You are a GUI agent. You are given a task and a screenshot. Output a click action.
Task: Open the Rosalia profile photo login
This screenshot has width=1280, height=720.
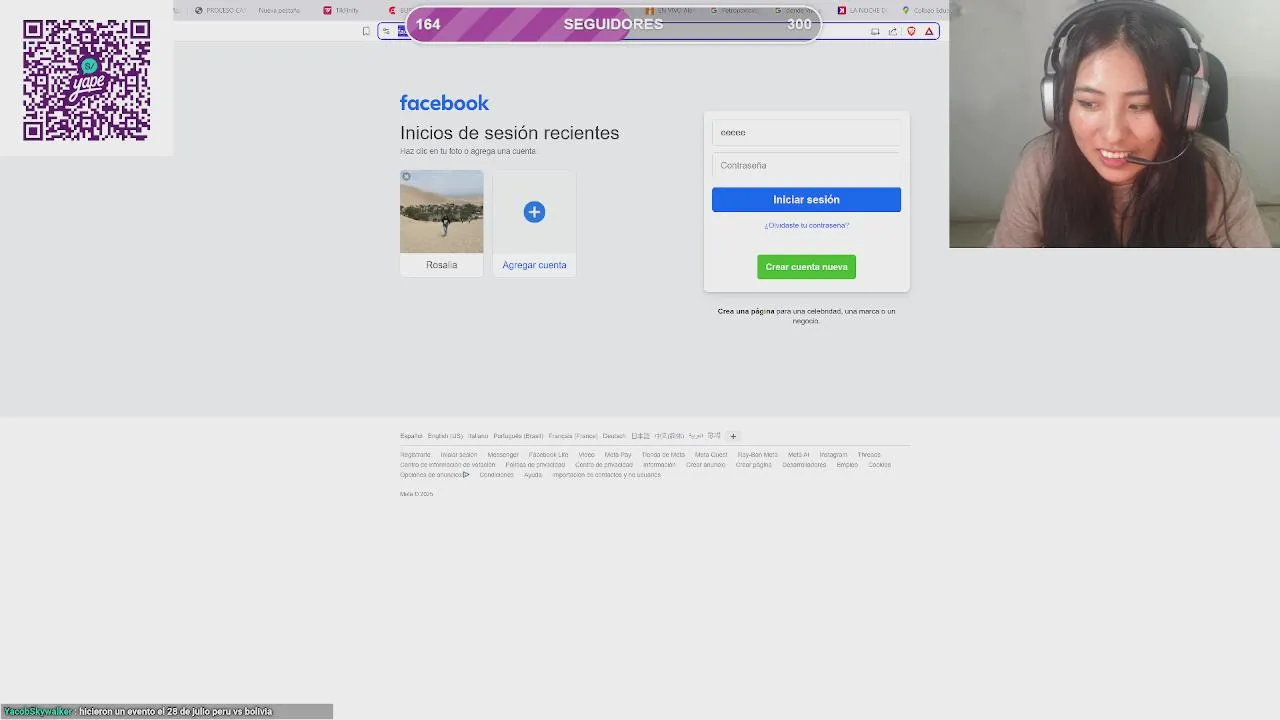coord(441,212)
